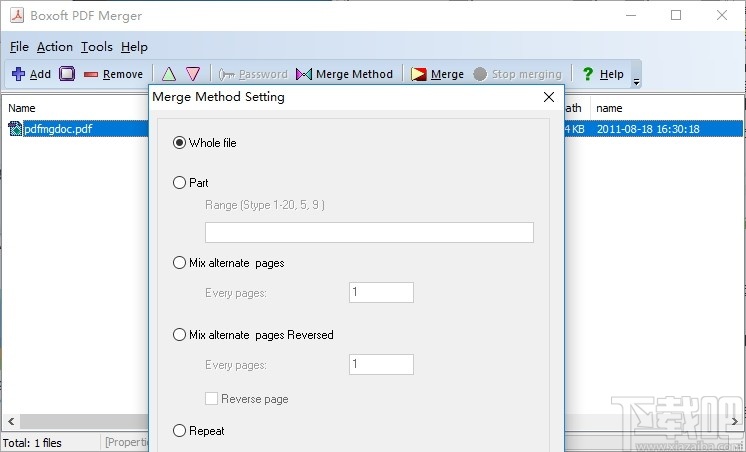Select the Repeat radio option
746x452 pixels.
click(179, 431)
